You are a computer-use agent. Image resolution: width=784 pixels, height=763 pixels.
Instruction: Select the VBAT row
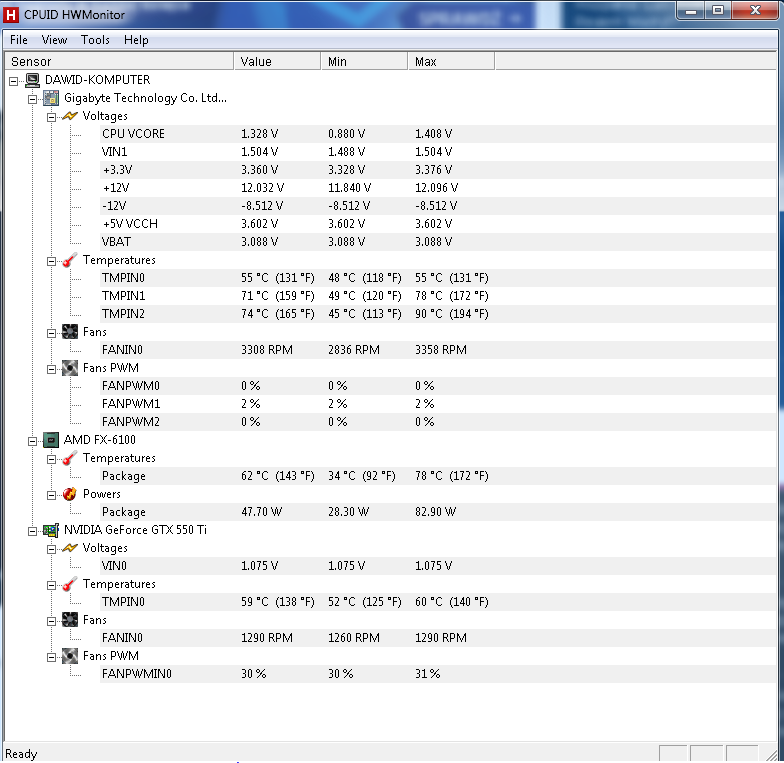point(438,242)
